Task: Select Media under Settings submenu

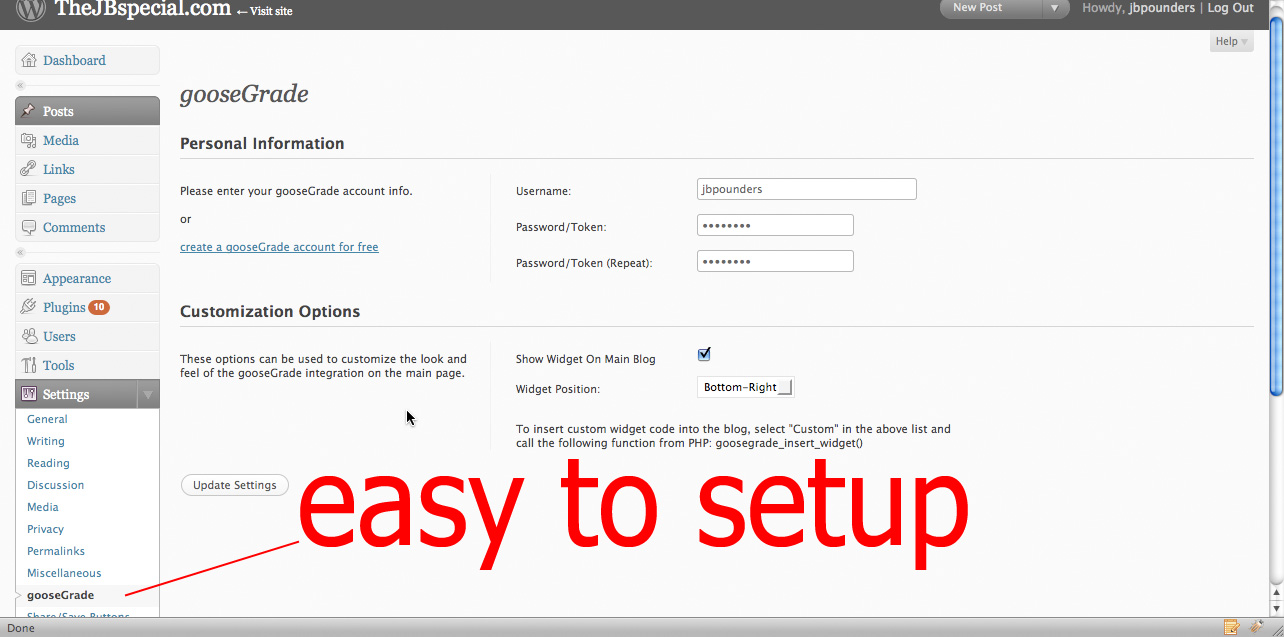Action: [43, 507]
